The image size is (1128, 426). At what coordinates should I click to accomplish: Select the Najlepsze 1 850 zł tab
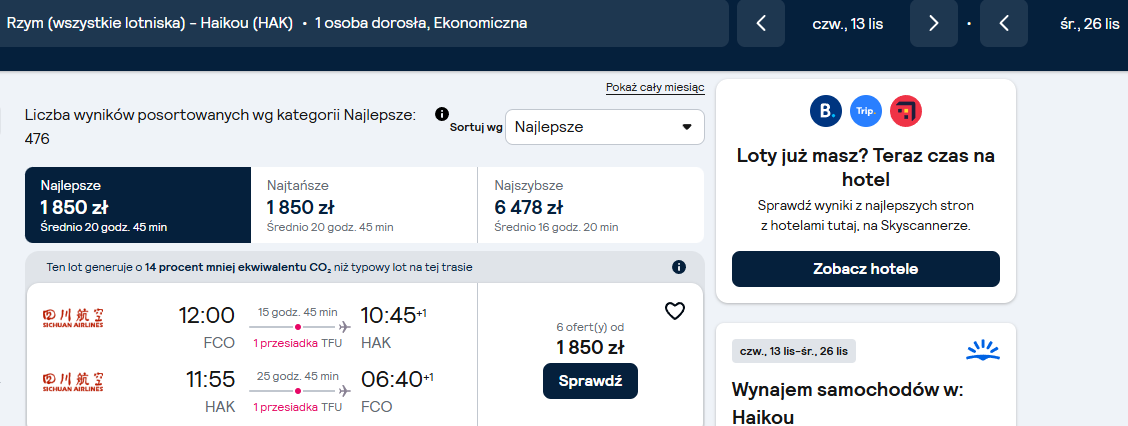(x=138, y=205)
